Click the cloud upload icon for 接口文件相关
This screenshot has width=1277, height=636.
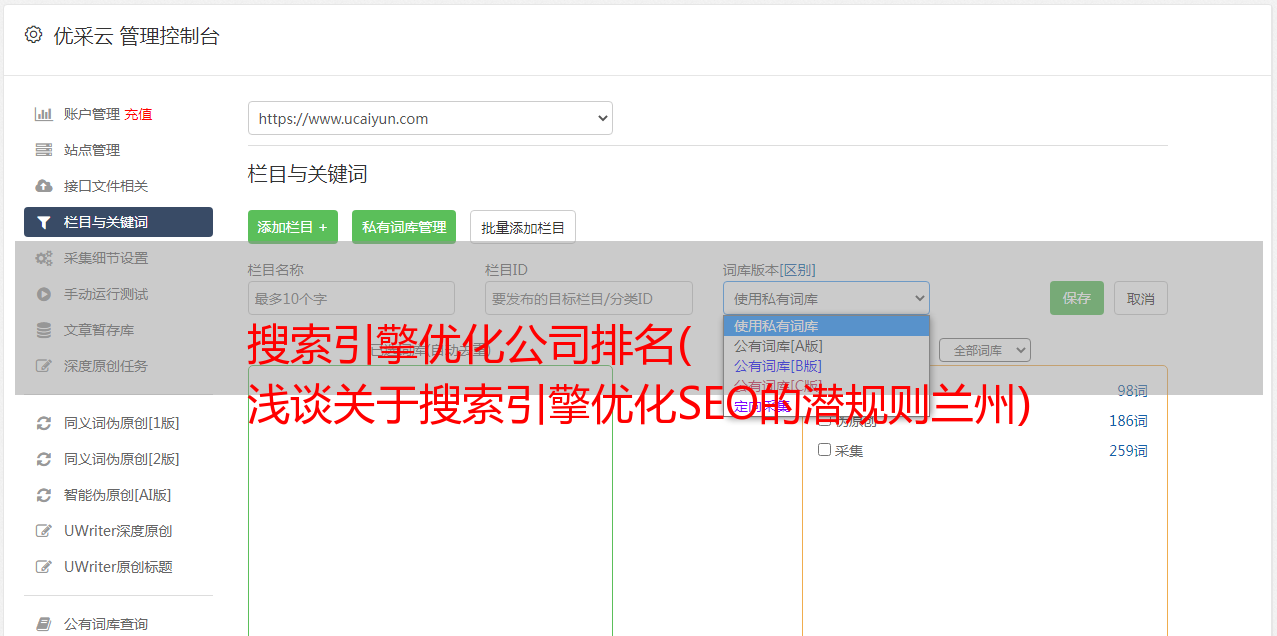[x=43, y=186]
